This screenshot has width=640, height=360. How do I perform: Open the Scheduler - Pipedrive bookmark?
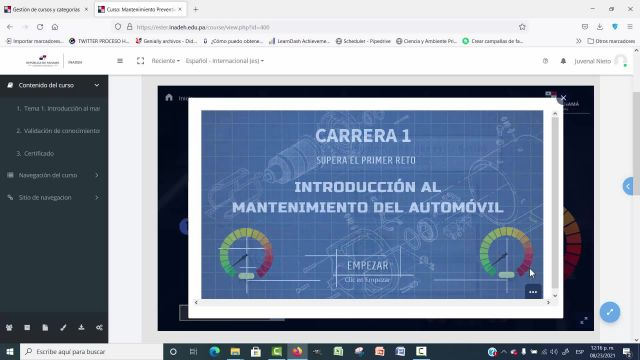pos(363,41)
